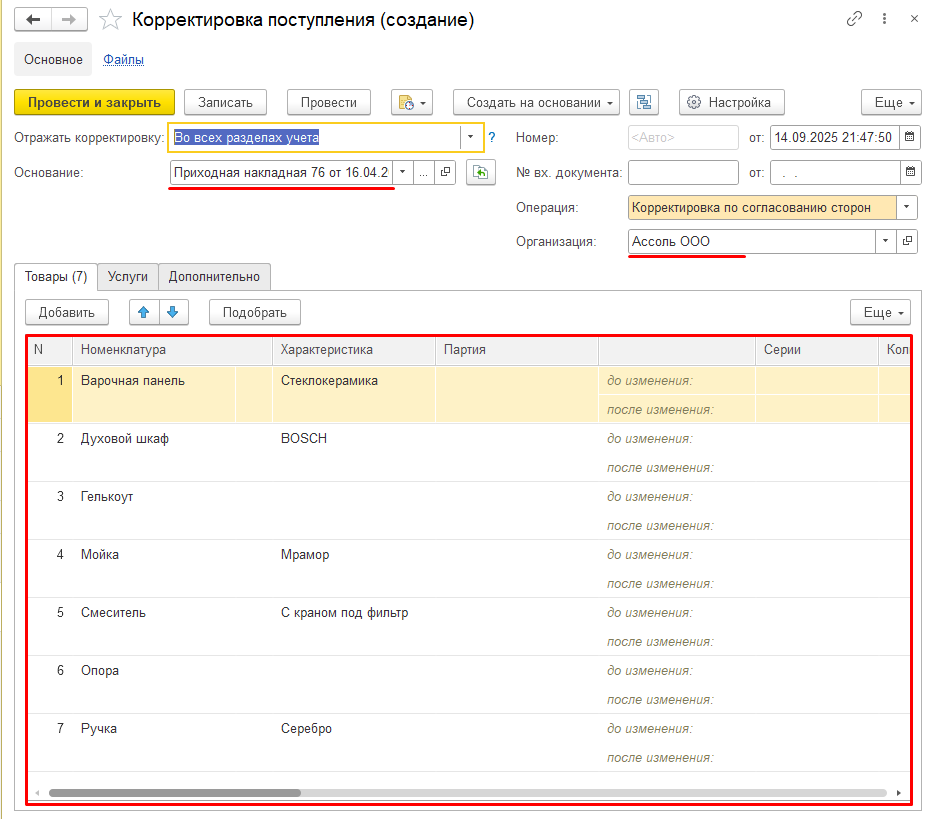Open document movements report icon dropdown

click(x=412, y=103)
